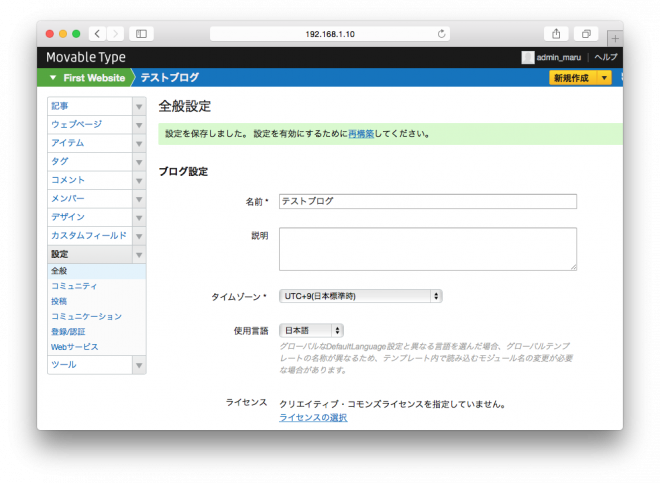
Task: Click the 再構築 link in notice
Action: tap(361, 133)
